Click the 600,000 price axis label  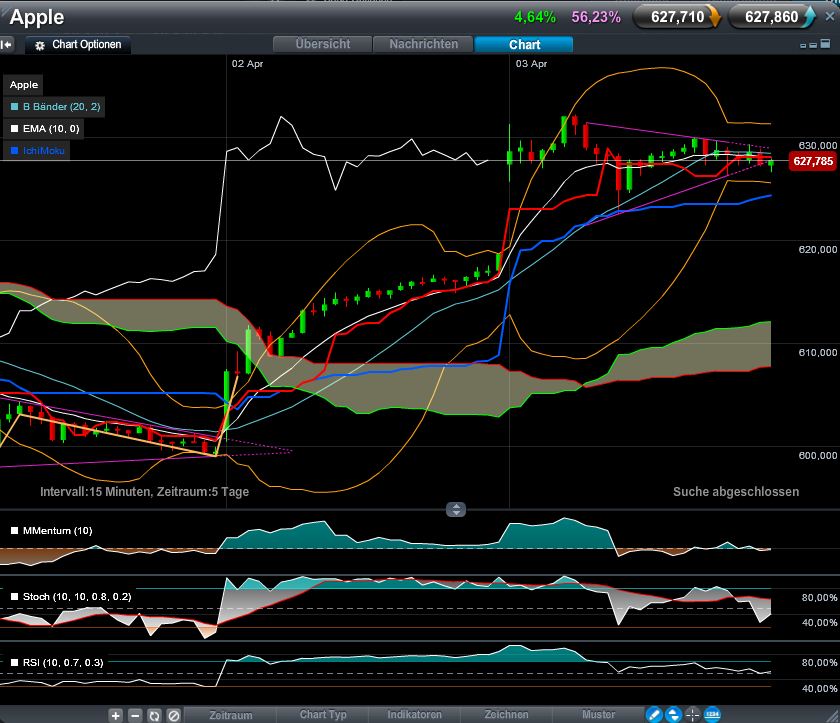[818, 456]
